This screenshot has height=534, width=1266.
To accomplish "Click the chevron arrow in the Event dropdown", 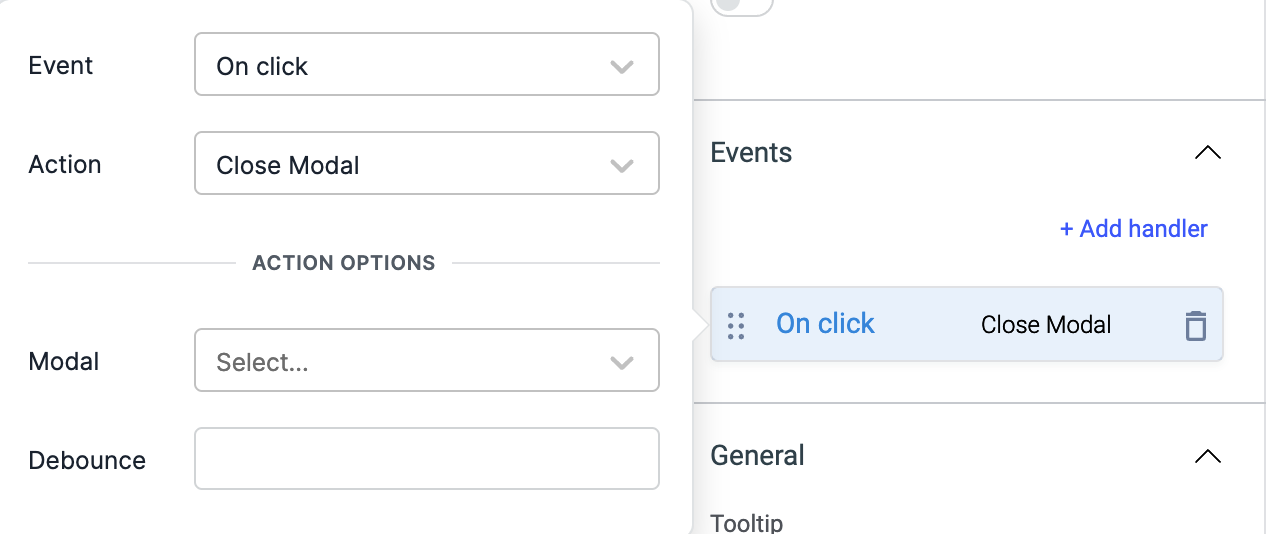I will tap(622, 67).
